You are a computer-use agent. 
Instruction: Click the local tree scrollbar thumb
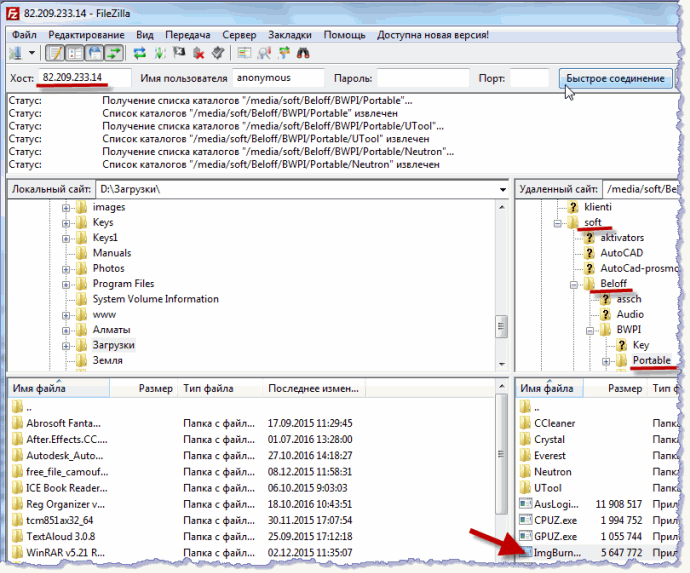(502, 327)
